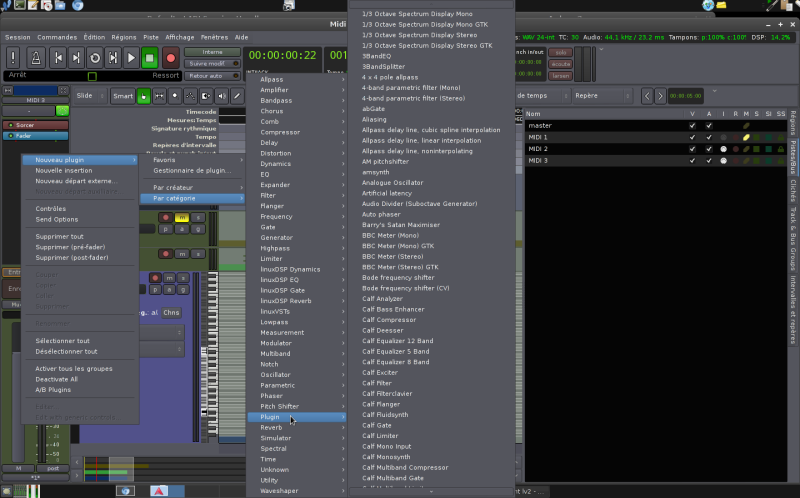Viewport: 800px width, 498px height.
Task: Toggle Suivre modif option
Action: coord(212,64)
